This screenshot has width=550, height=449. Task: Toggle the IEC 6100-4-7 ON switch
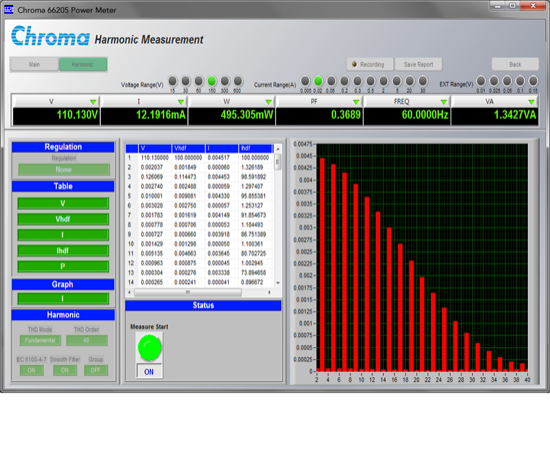click(x=31, y=370)
